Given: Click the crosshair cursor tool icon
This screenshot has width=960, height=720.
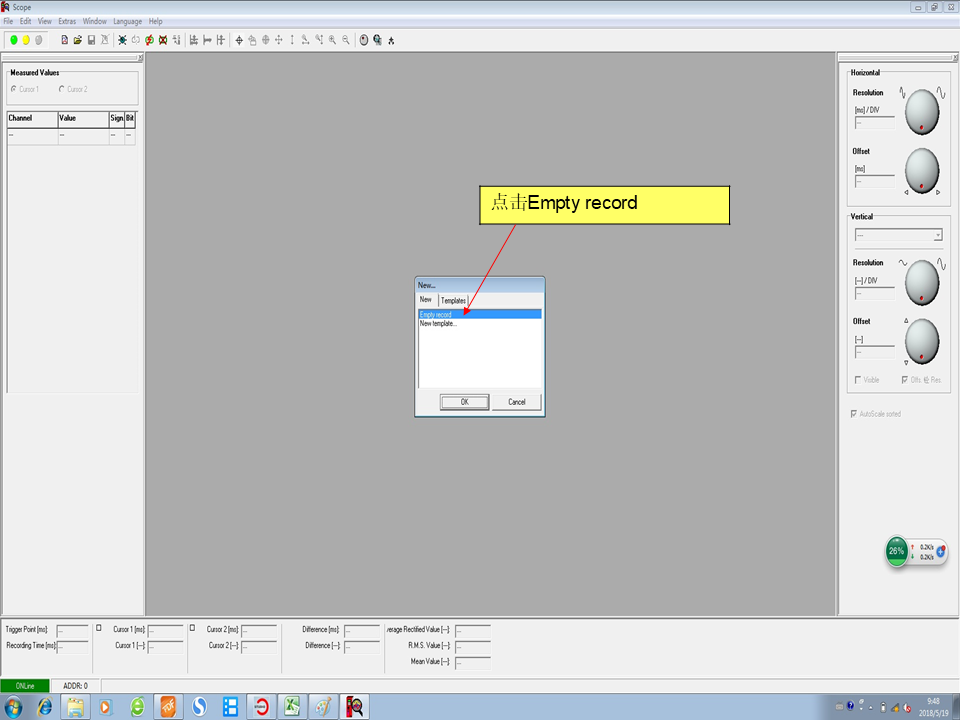Looking at the screenshot, I should 239,40.
